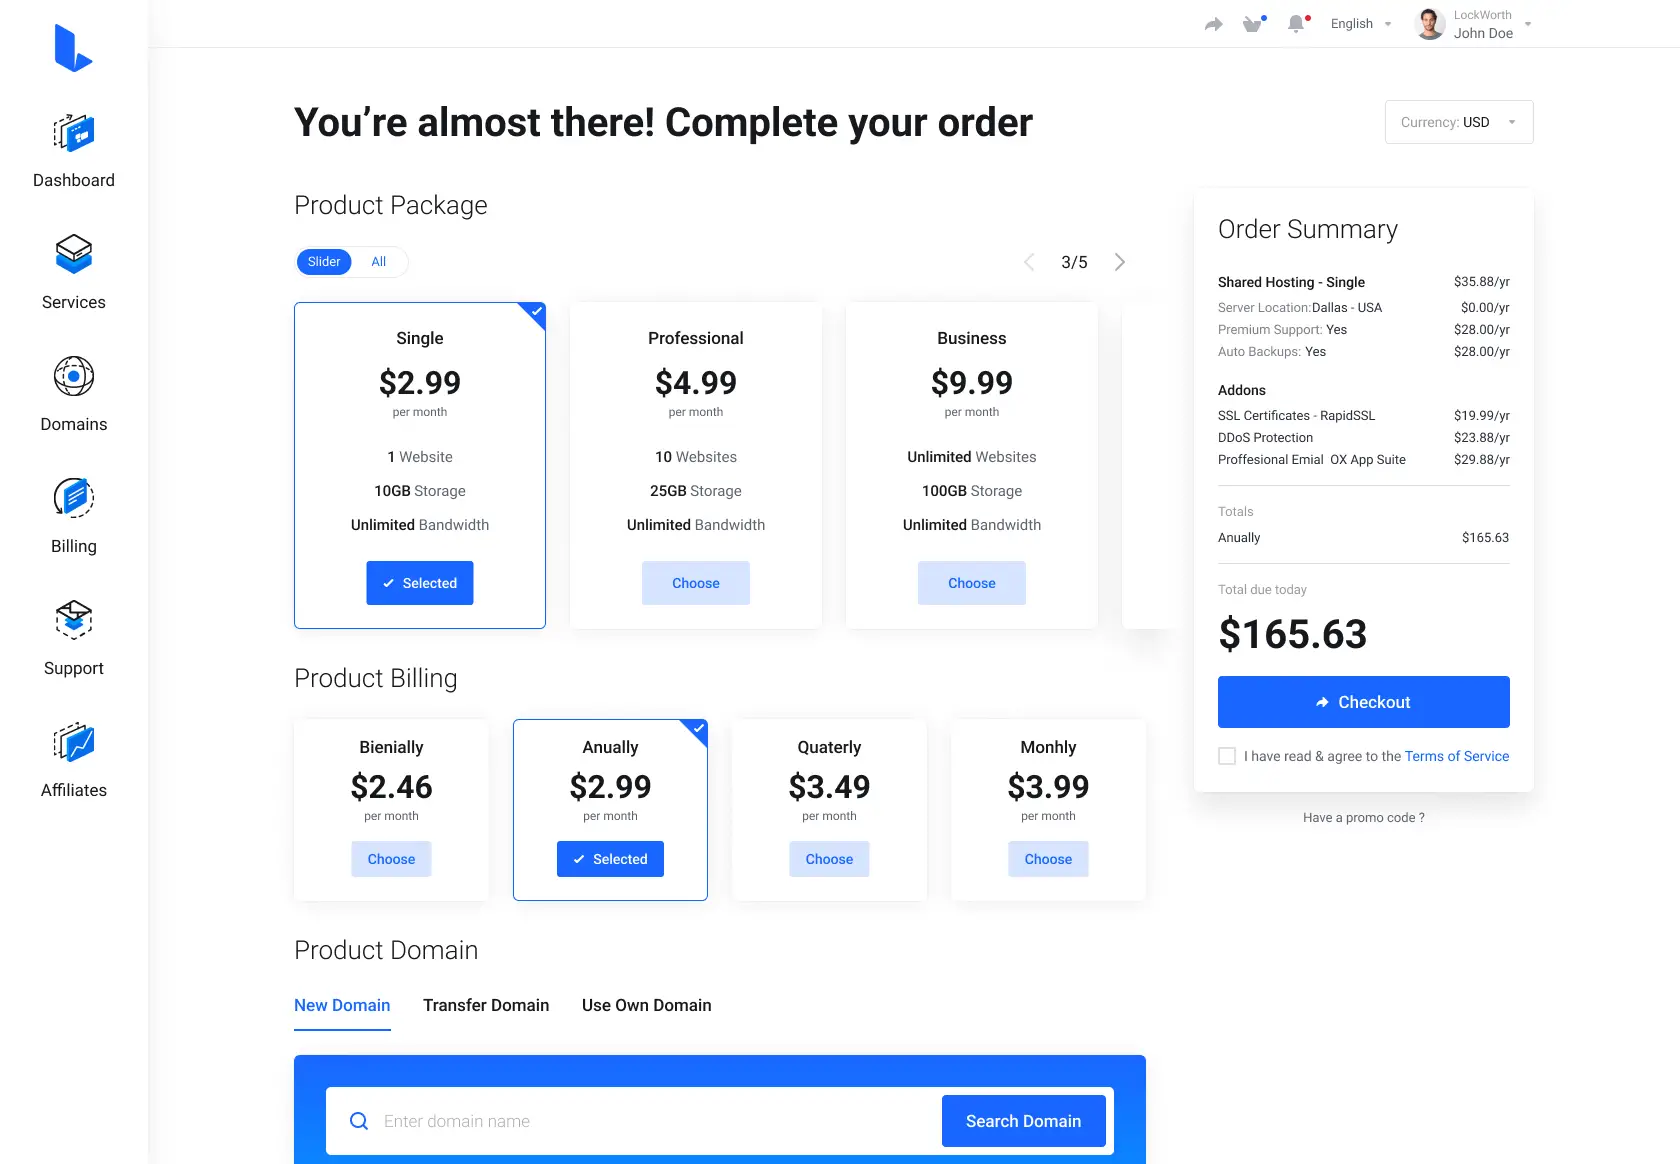Advance the package slider with next arrow
The image size is (1680, 1164).
tap(1120, 262)
